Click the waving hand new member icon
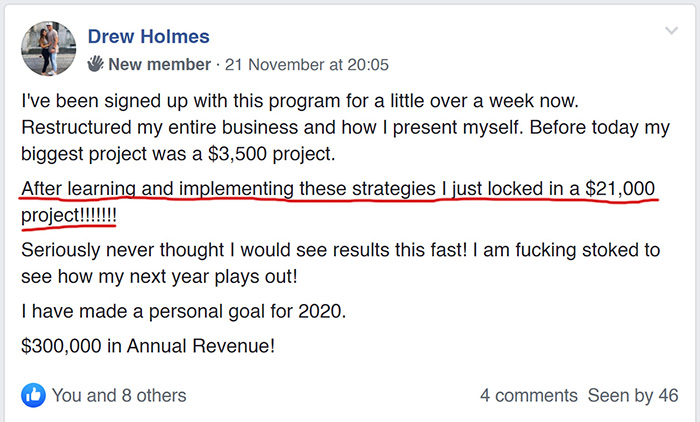Image resolution: width=700 pixels, height=422 pixels. point(95,64)
